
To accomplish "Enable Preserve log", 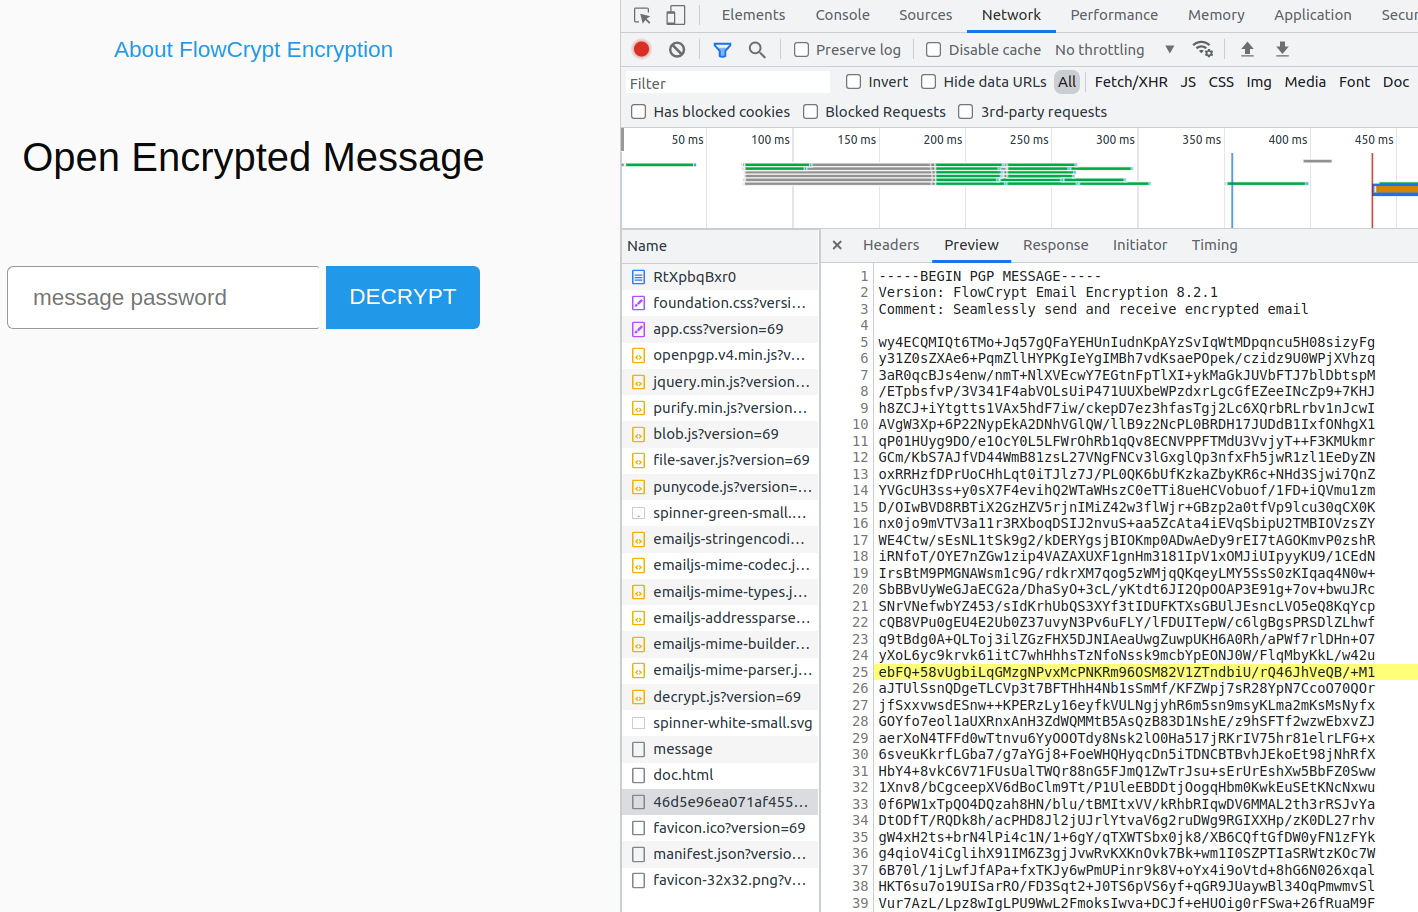I will (x=801, y=49).
